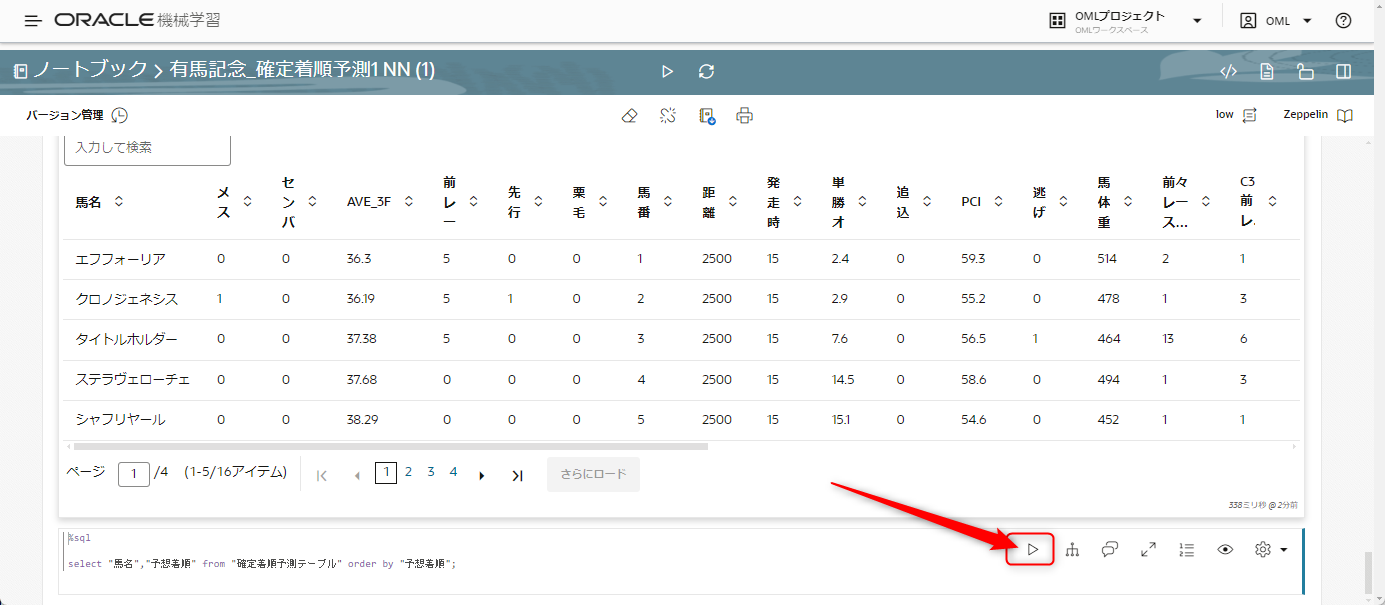The height and width of the screenshot is (605, 1385).
Task: Sort the table by 距離 column
Action: [x=732, y=202]
